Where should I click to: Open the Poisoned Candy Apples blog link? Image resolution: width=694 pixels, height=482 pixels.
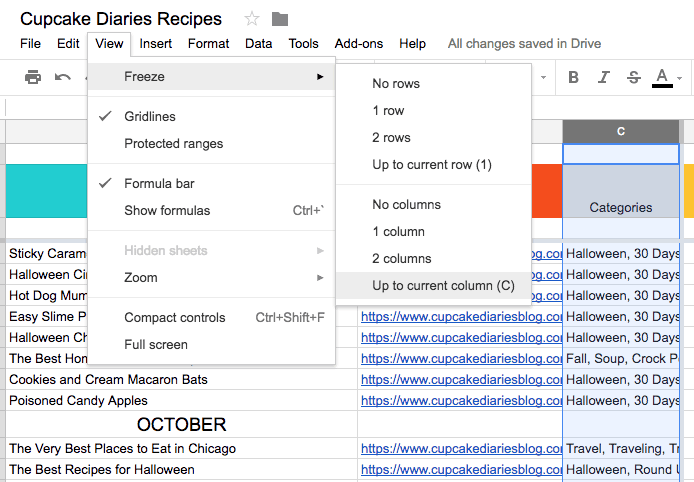click(x=461, y=401)
